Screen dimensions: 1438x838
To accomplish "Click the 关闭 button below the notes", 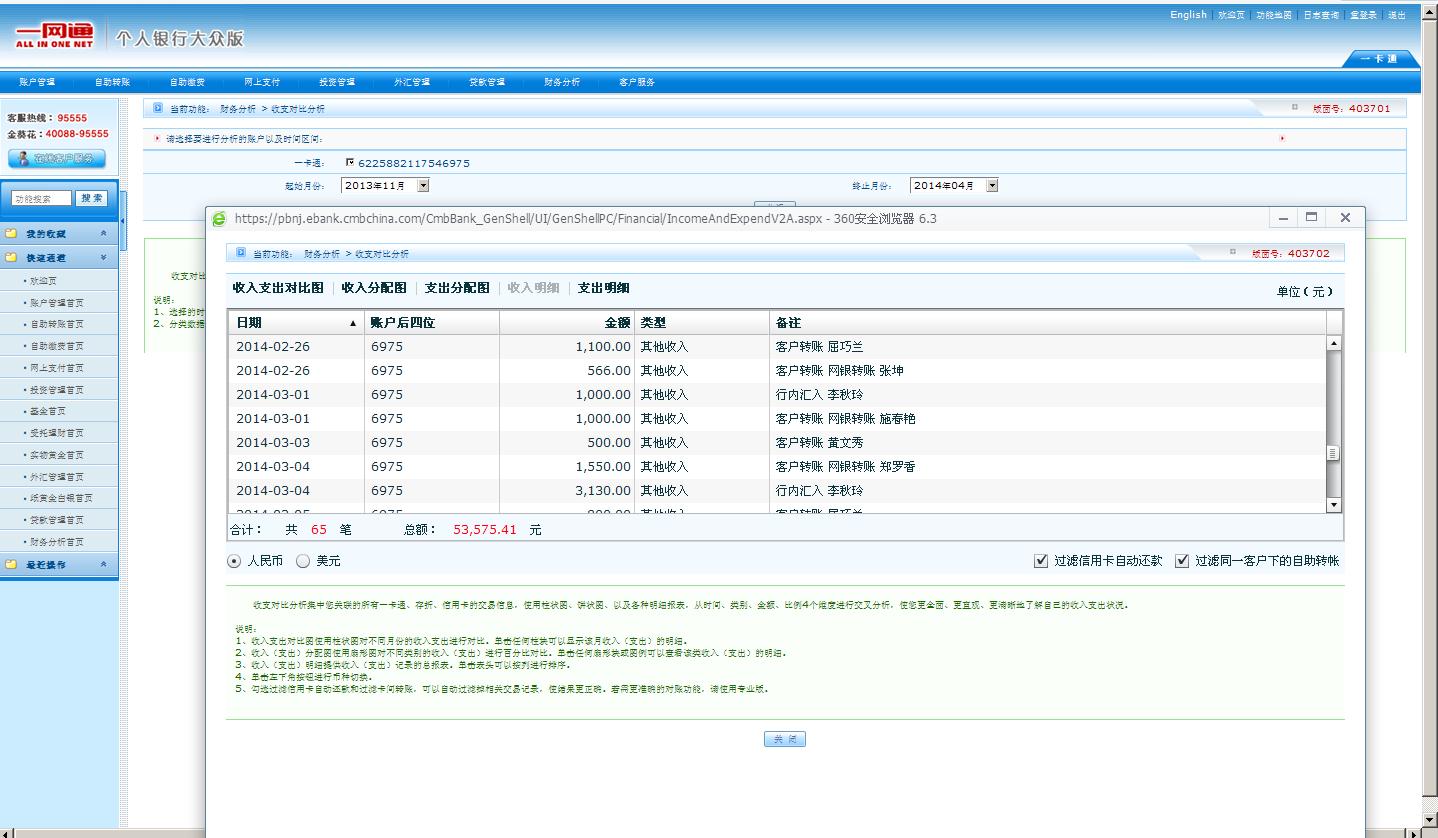I will (784, 739).
